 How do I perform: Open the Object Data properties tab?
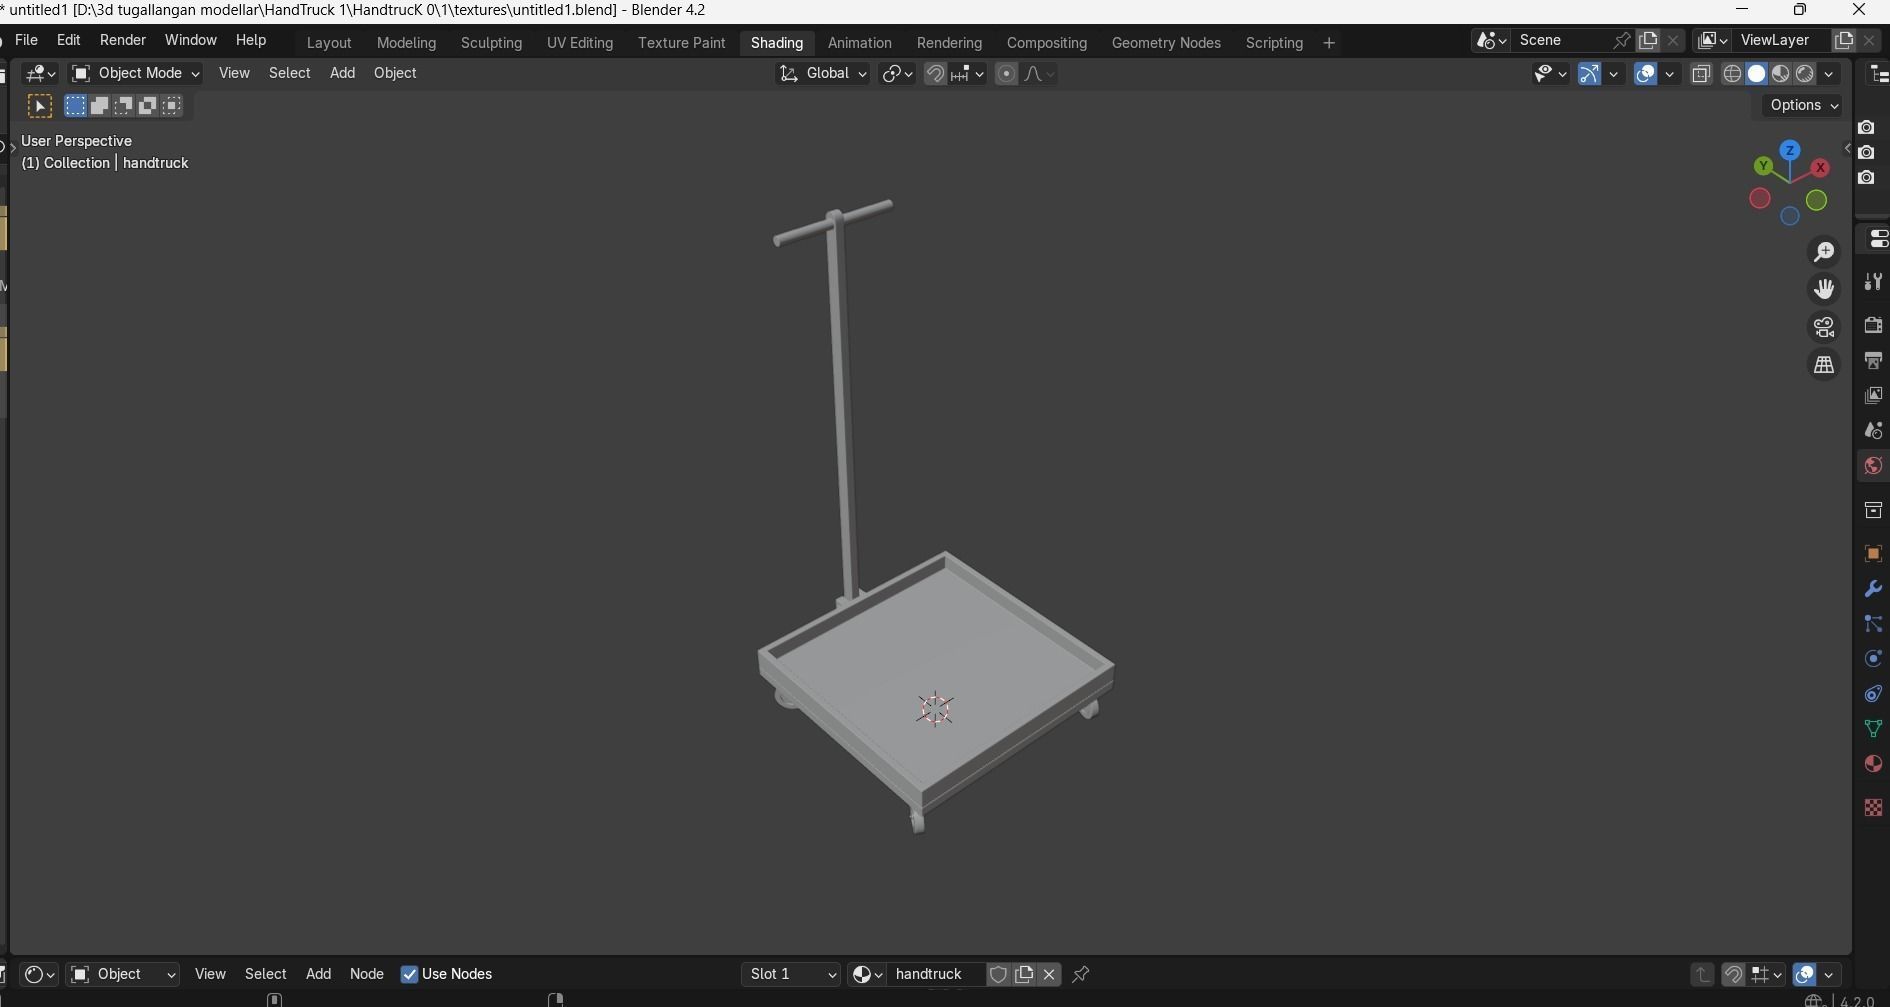pos(1873,728)
